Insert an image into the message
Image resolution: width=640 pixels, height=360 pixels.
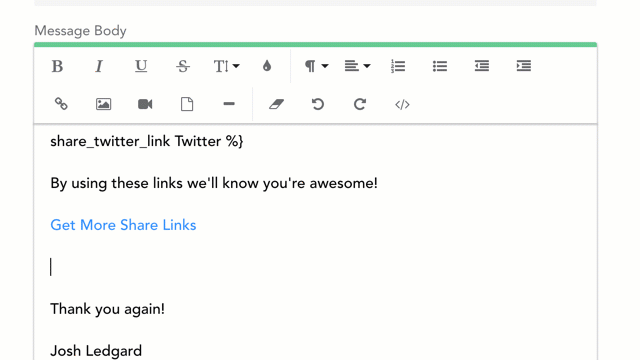(103, 104)
